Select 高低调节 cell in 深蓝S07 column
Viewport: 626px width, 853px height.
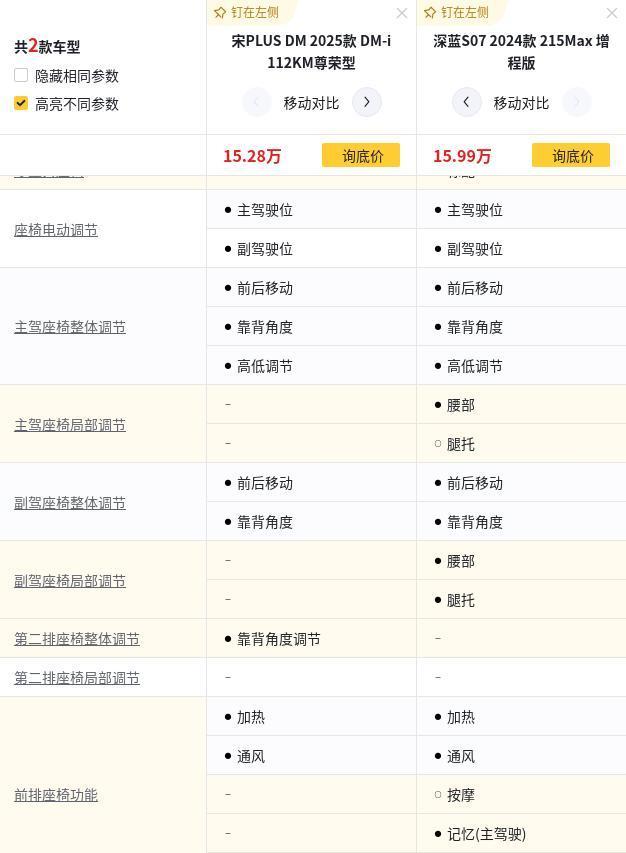[522, 366]
